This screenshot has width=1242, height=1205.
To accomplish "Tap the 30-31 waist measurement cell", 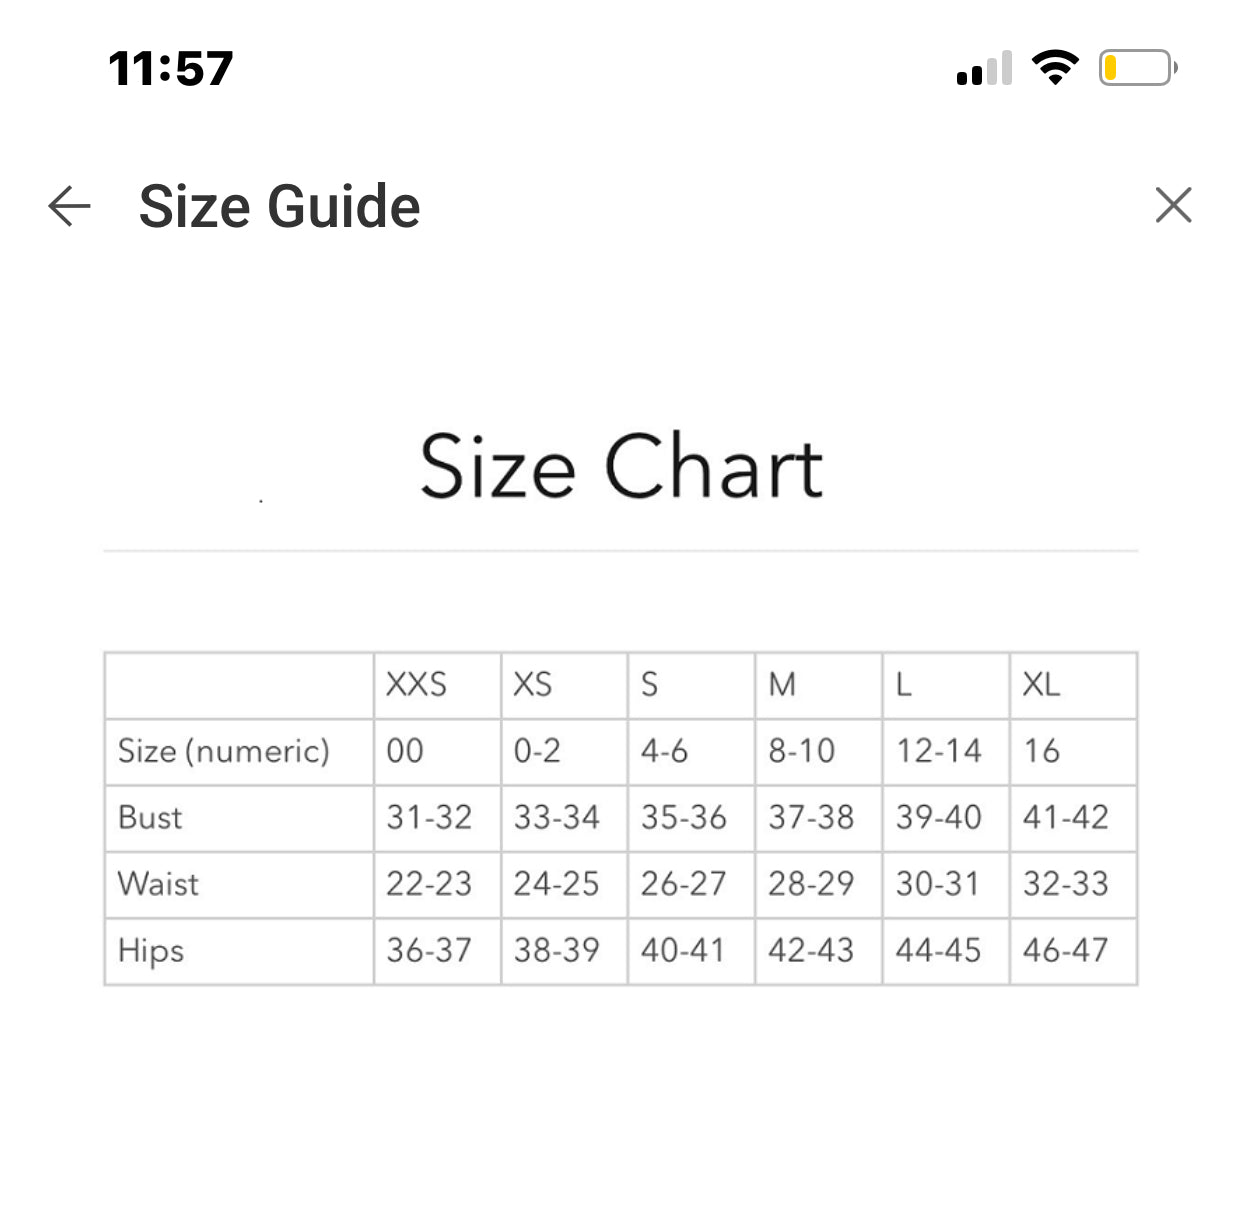I will [x=945, y=884].
